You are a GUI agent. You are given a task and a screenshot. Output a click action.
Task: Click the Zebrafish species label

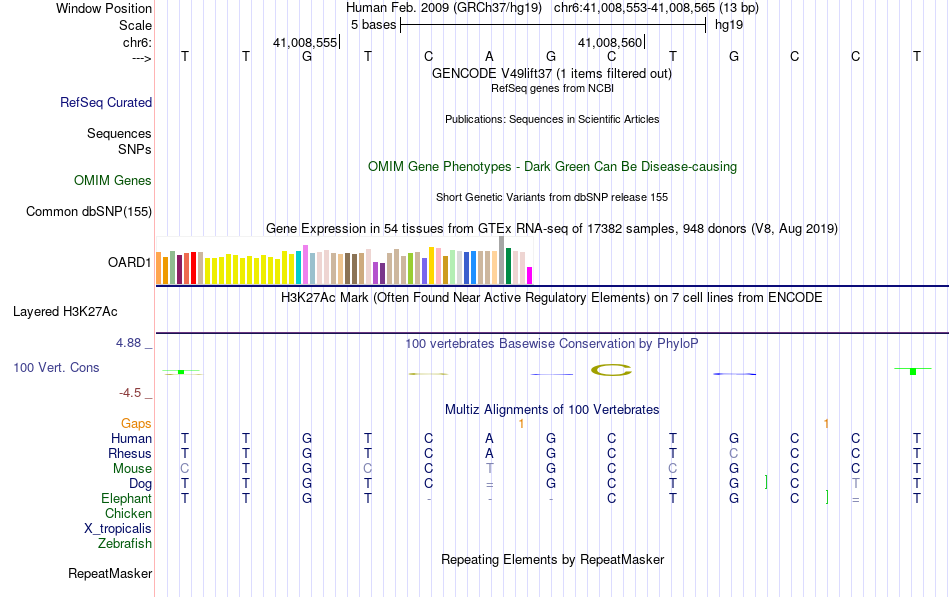click(125, 544)
